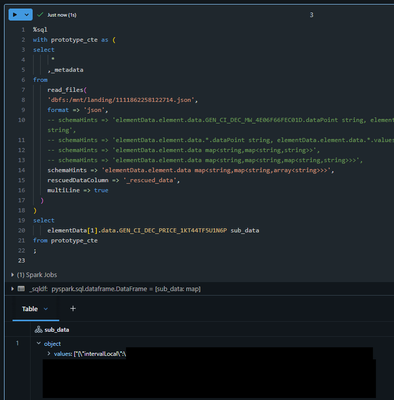Click 'prototype_cte' on line 2
This screenshot has height=400, width=394.
[x=74, y=40]
